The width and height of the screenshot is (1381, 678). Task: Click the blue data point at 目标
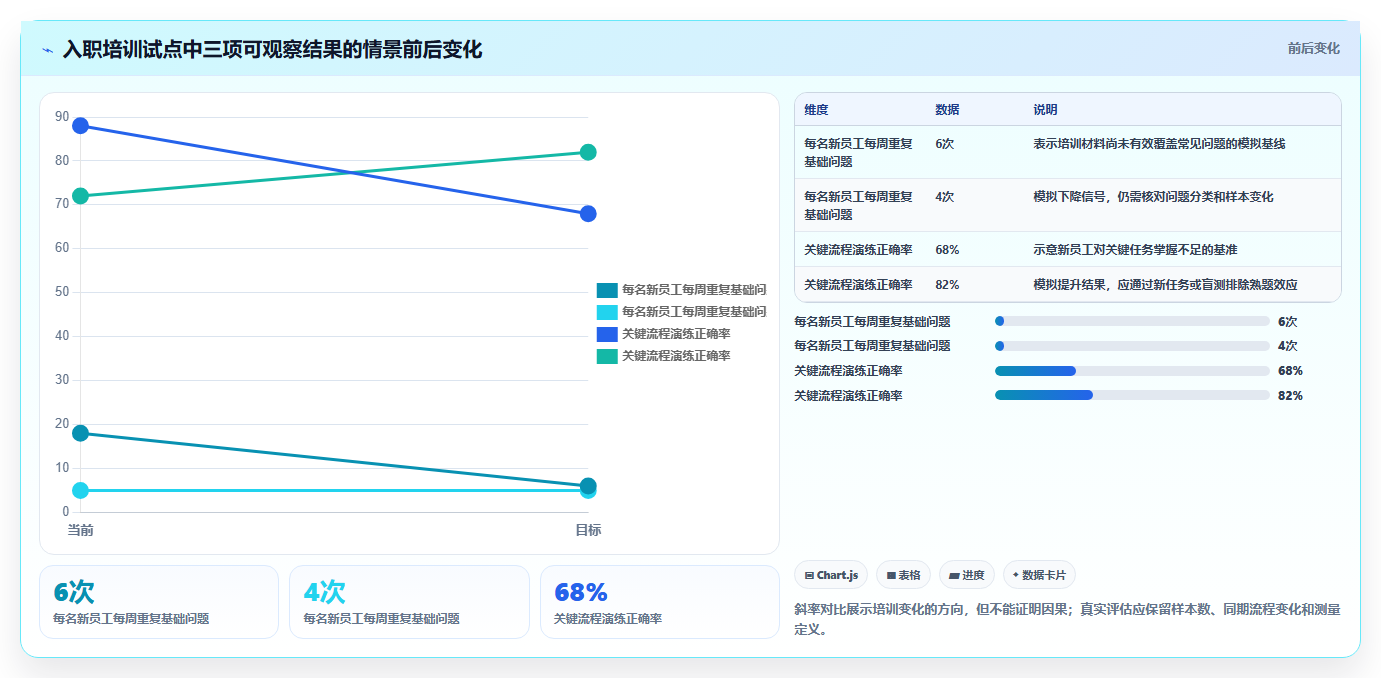pyautogui.click(x=588, y=214)
